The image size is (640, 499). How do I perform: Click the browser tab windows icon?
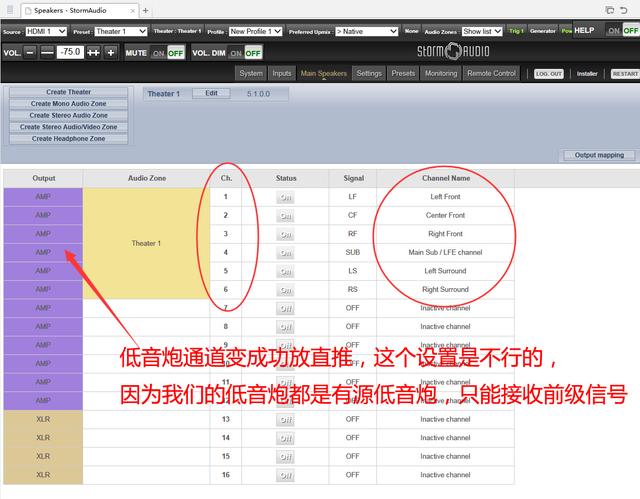click(x=610, y=10)
